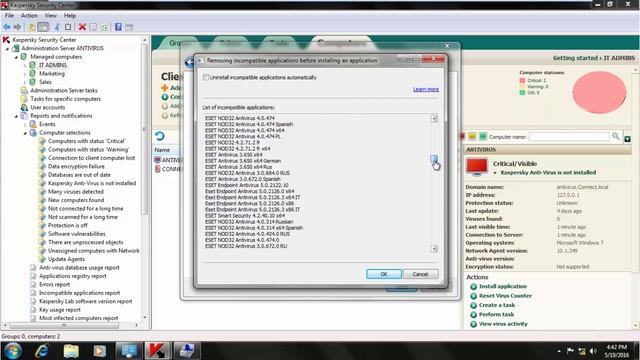Image resolution: width=640 pixels, height=360 pixels.
Task: Check Uninstall incompatible applications automatically
Action: (x=206, y=77)
